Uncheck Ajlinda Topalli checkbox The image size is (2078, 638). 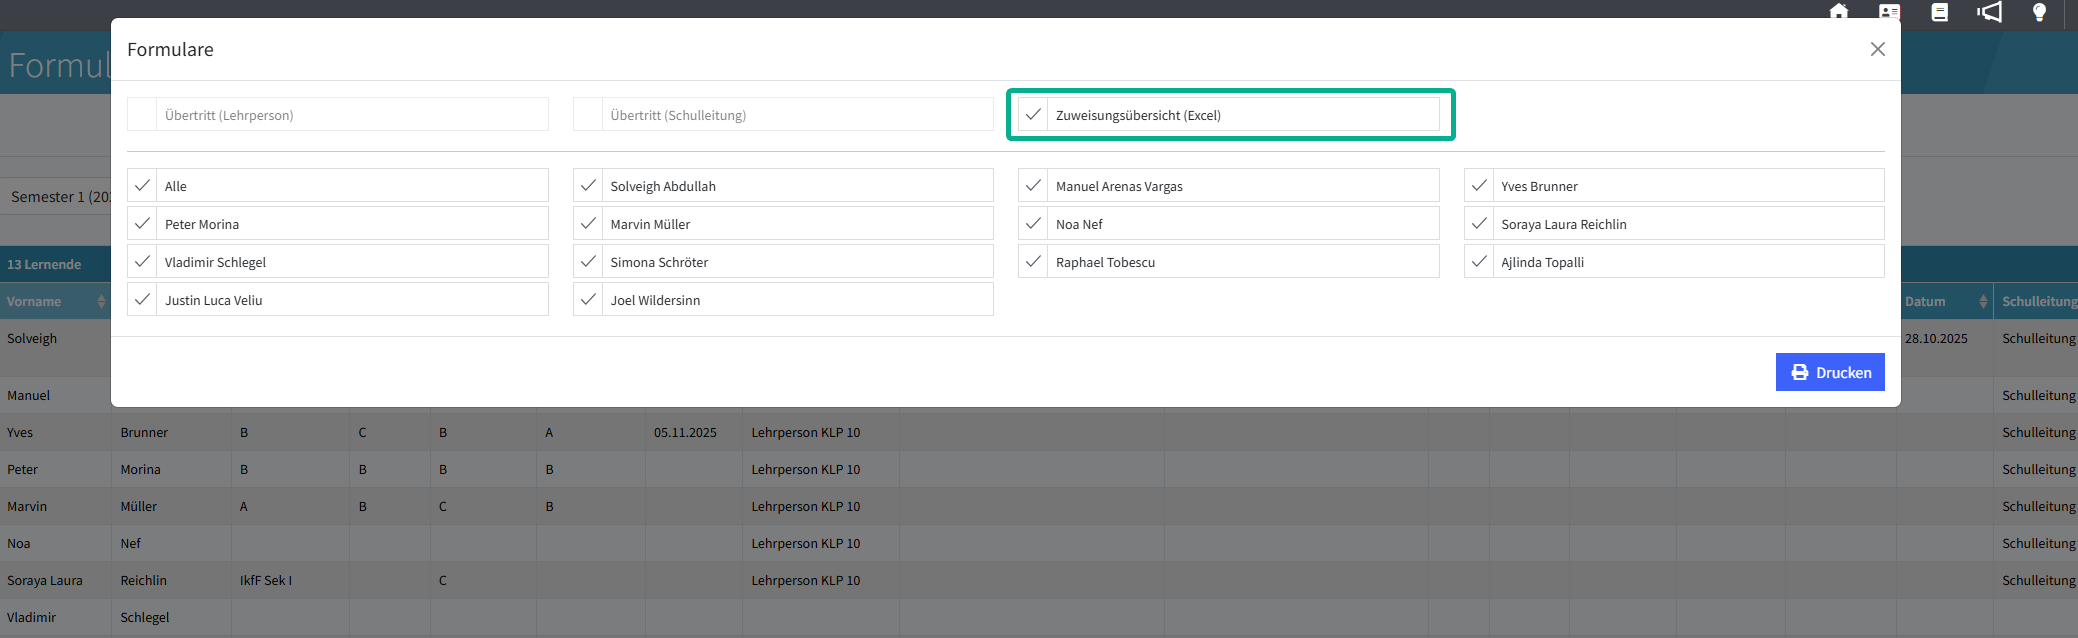(1479, 262)
